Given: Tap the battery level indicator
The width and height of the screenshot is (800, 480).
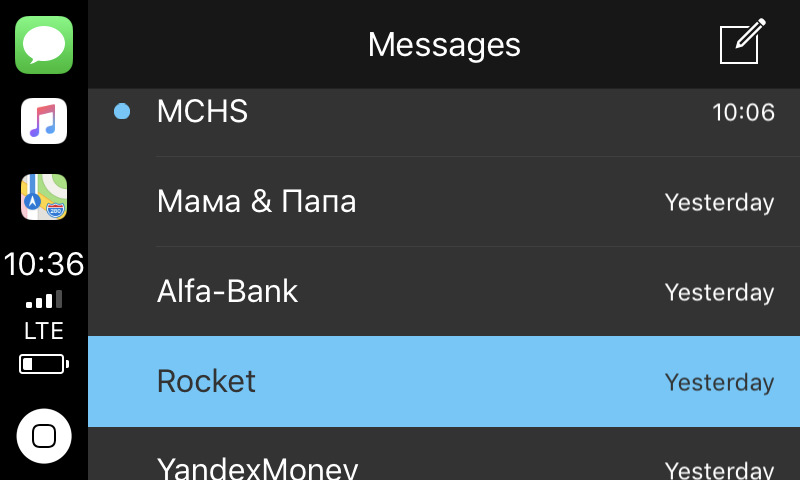Looking at the screenshot, I should (44, 364).
